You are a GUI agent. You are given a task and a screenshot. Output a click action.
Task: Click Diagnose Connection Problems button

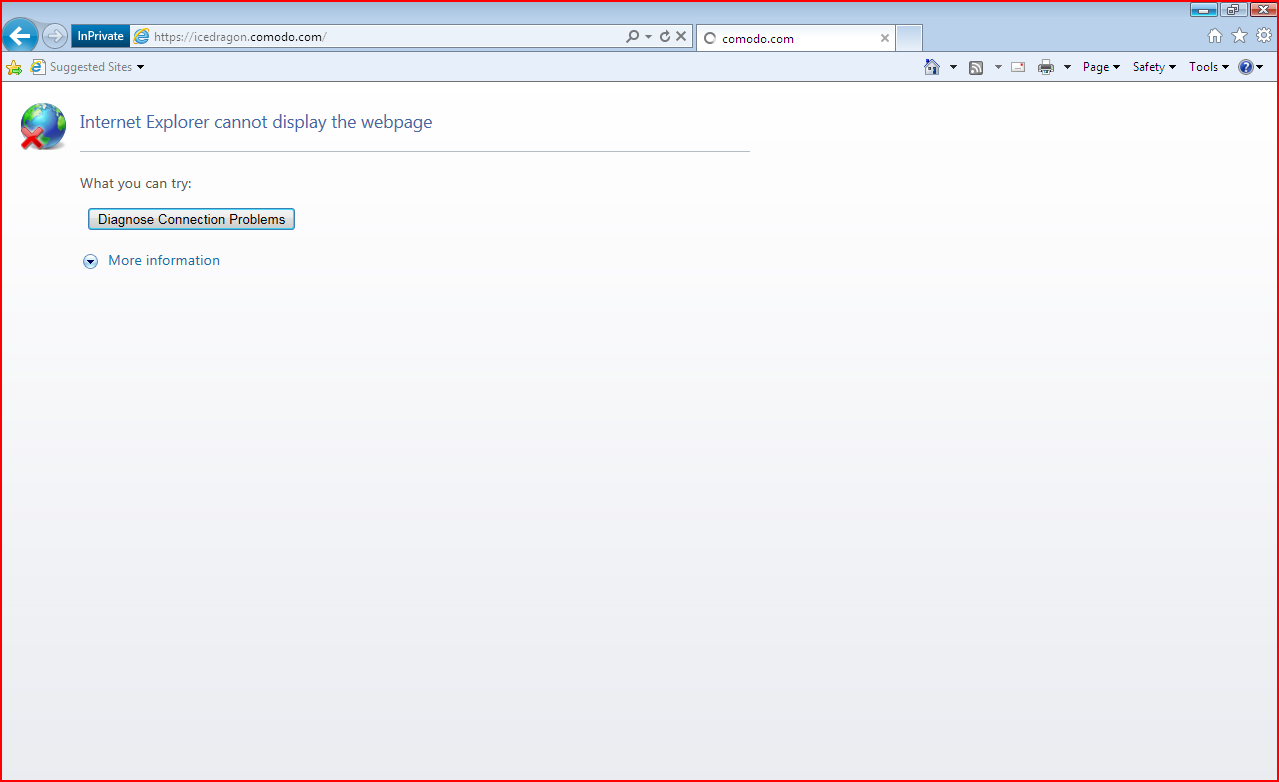click(x=191, y=219)
